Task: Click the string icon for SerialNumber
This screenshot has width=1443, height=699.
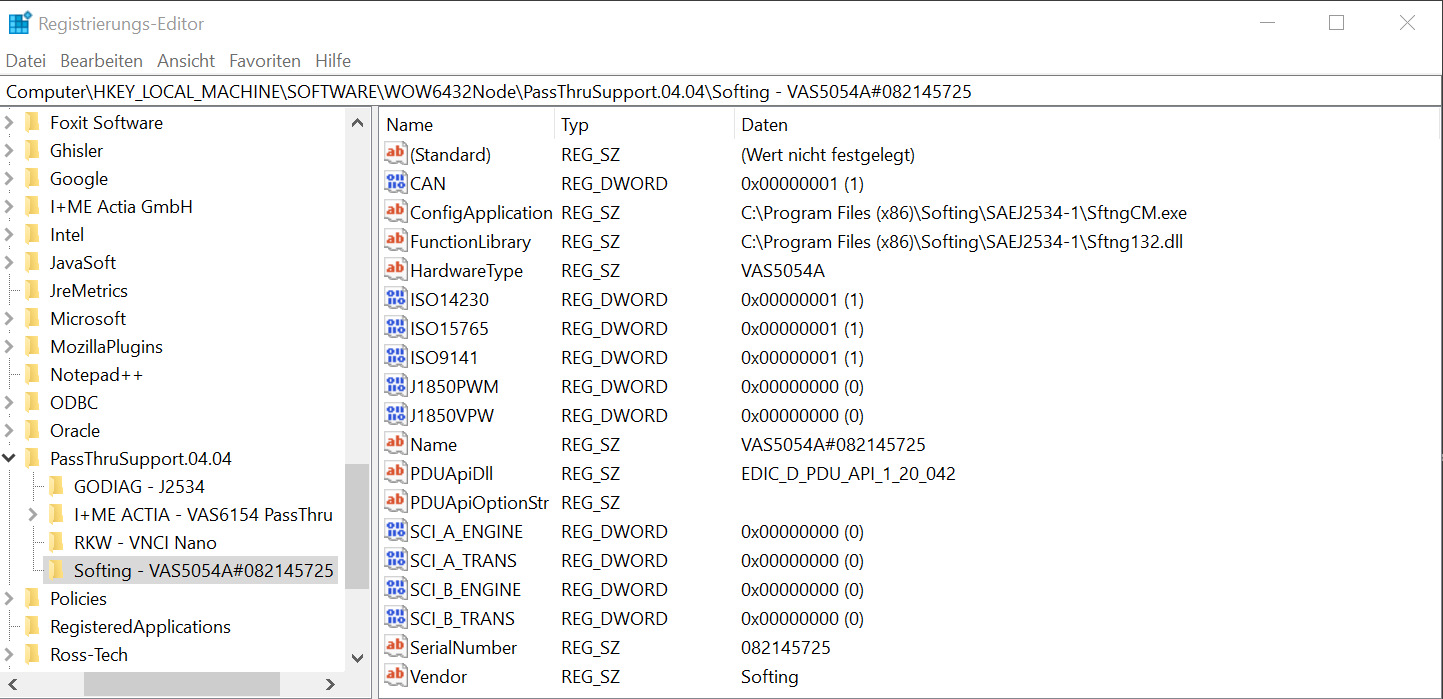Action: click(x=396, y=648)
